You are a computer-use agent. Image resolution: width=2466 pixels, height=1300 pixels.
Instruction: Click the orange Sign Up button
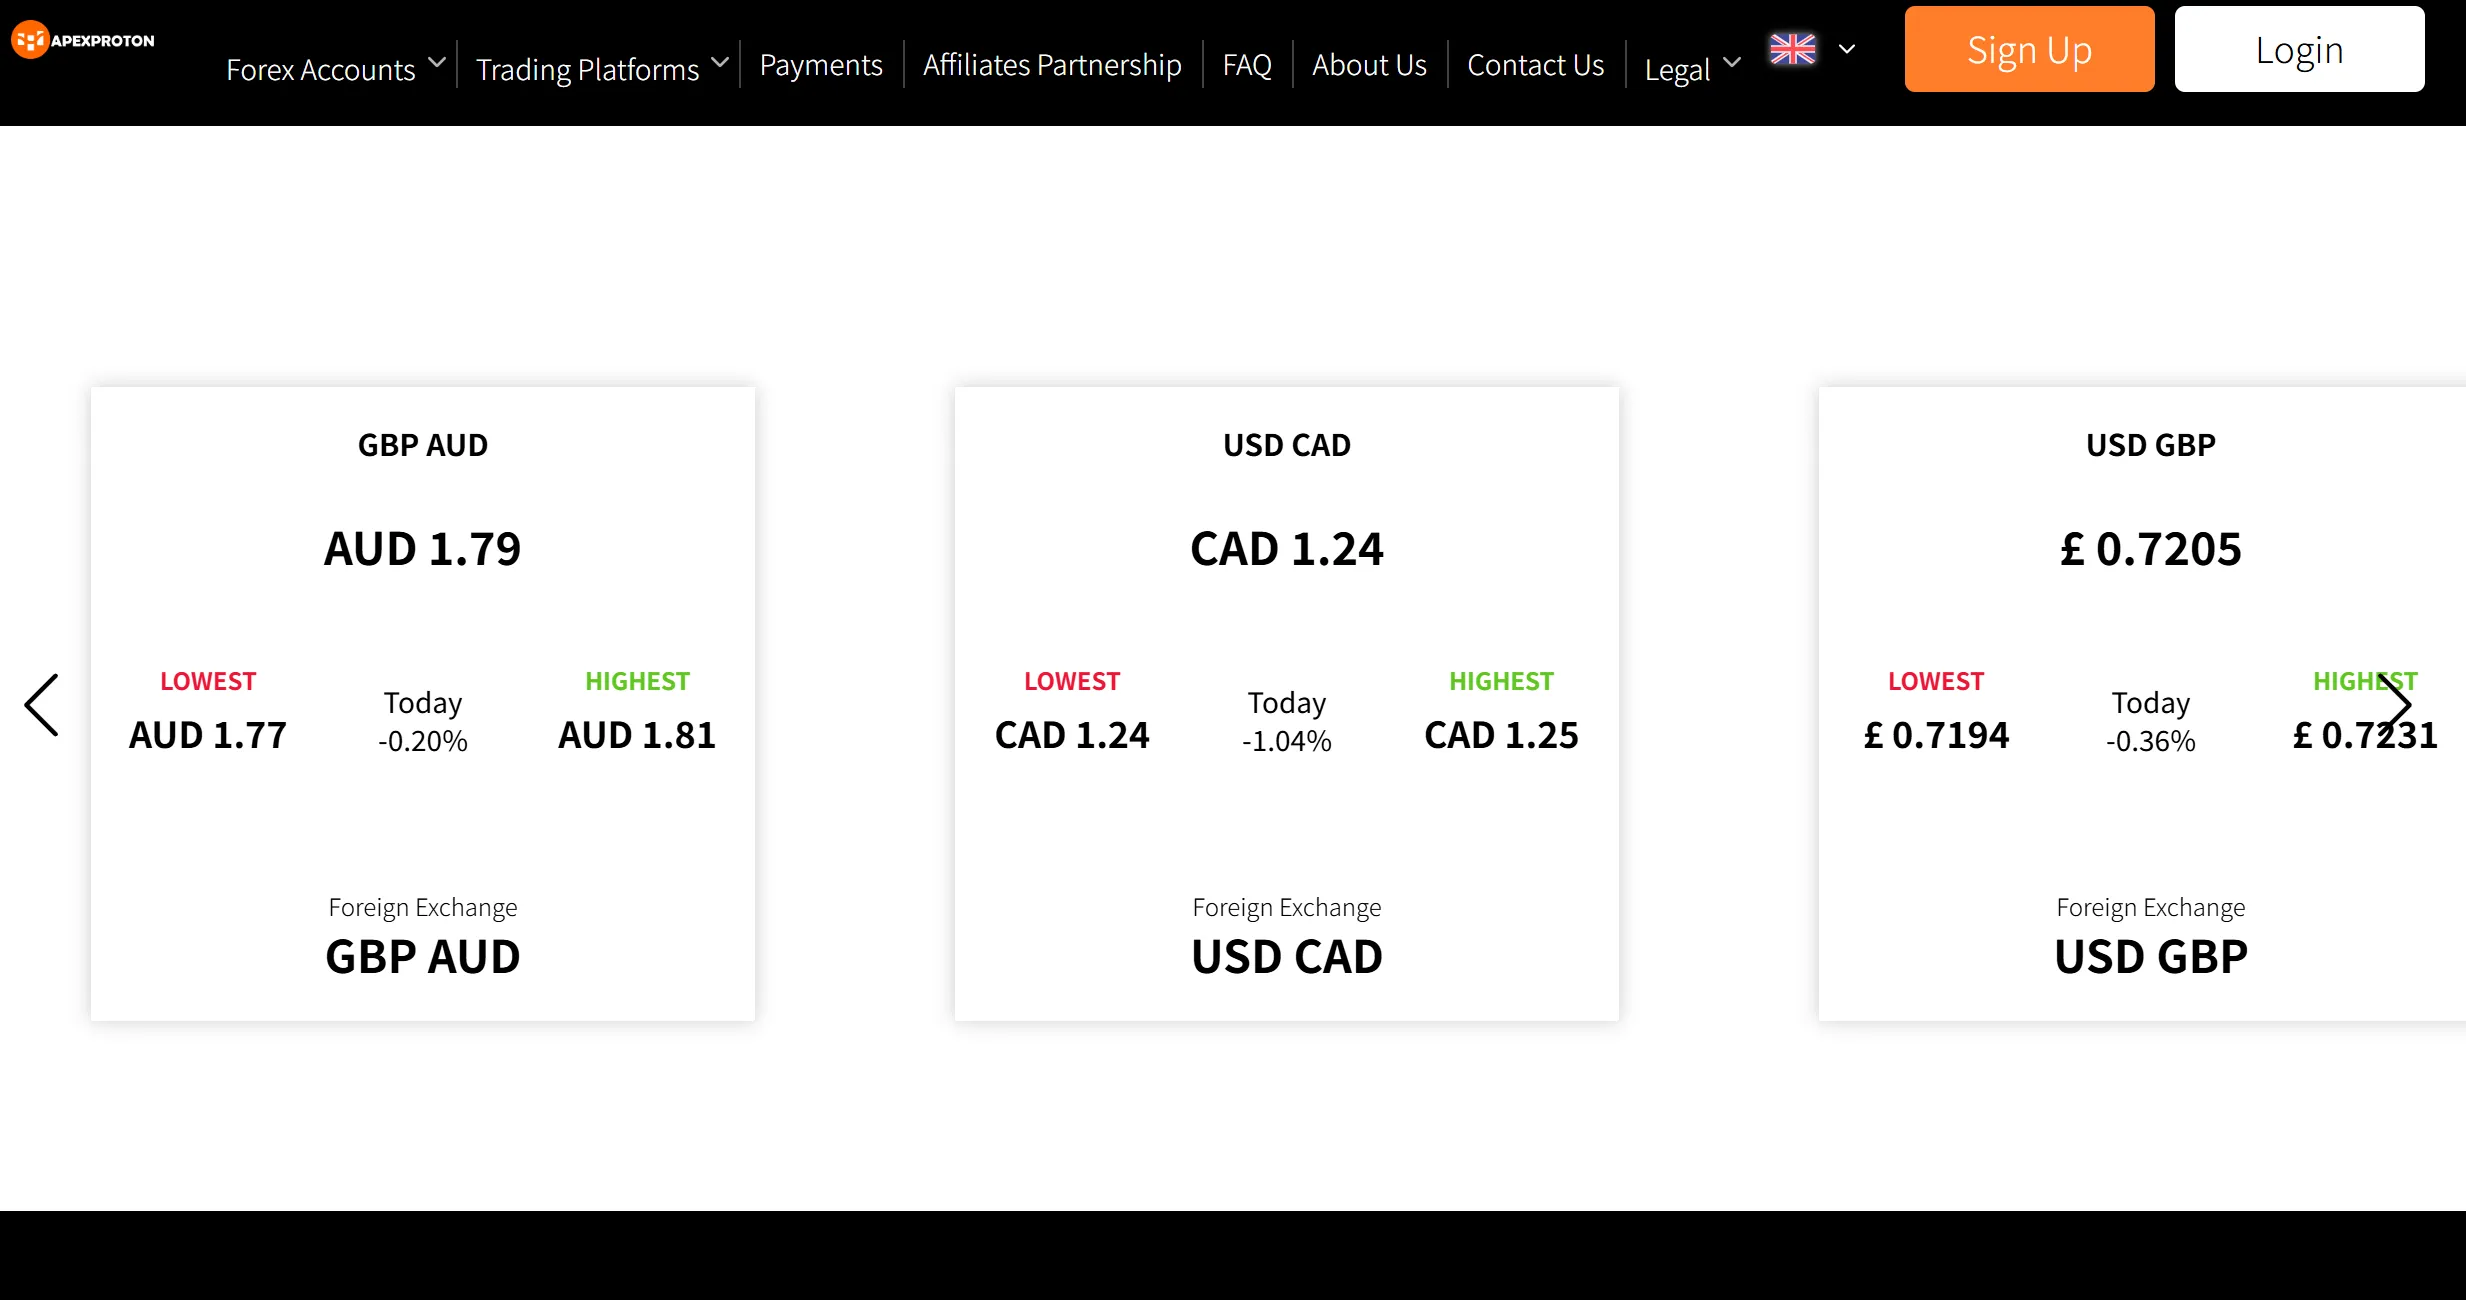[2029, 49]
